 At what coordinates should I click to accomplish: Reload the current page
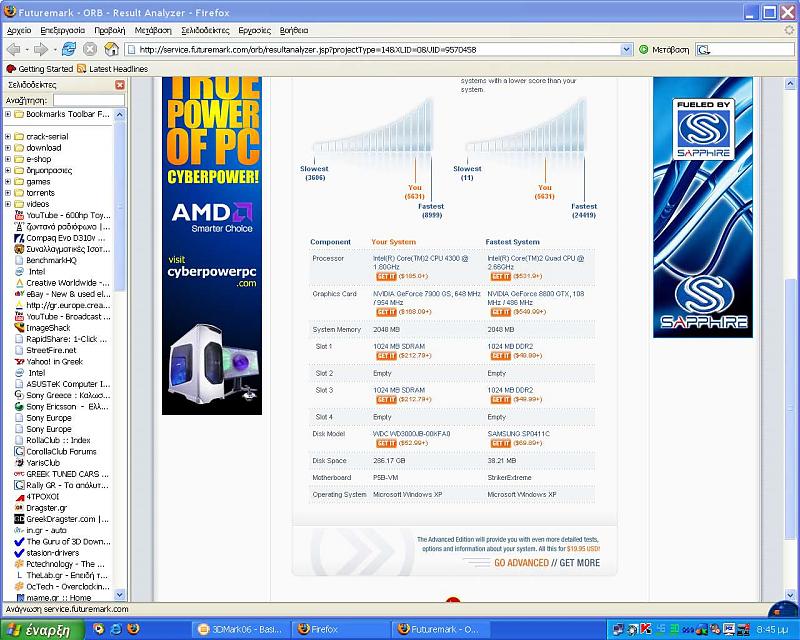coord(69,50)
